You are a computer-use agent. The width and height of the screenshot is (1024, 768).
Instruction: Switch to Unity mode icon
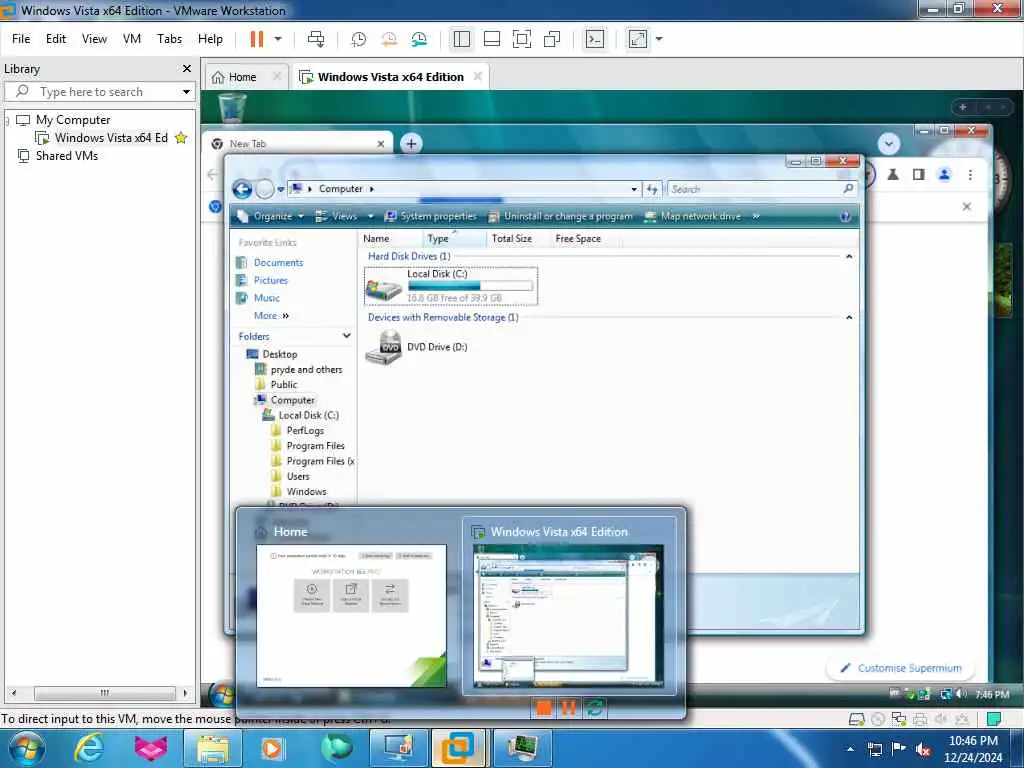click(552, 39)
